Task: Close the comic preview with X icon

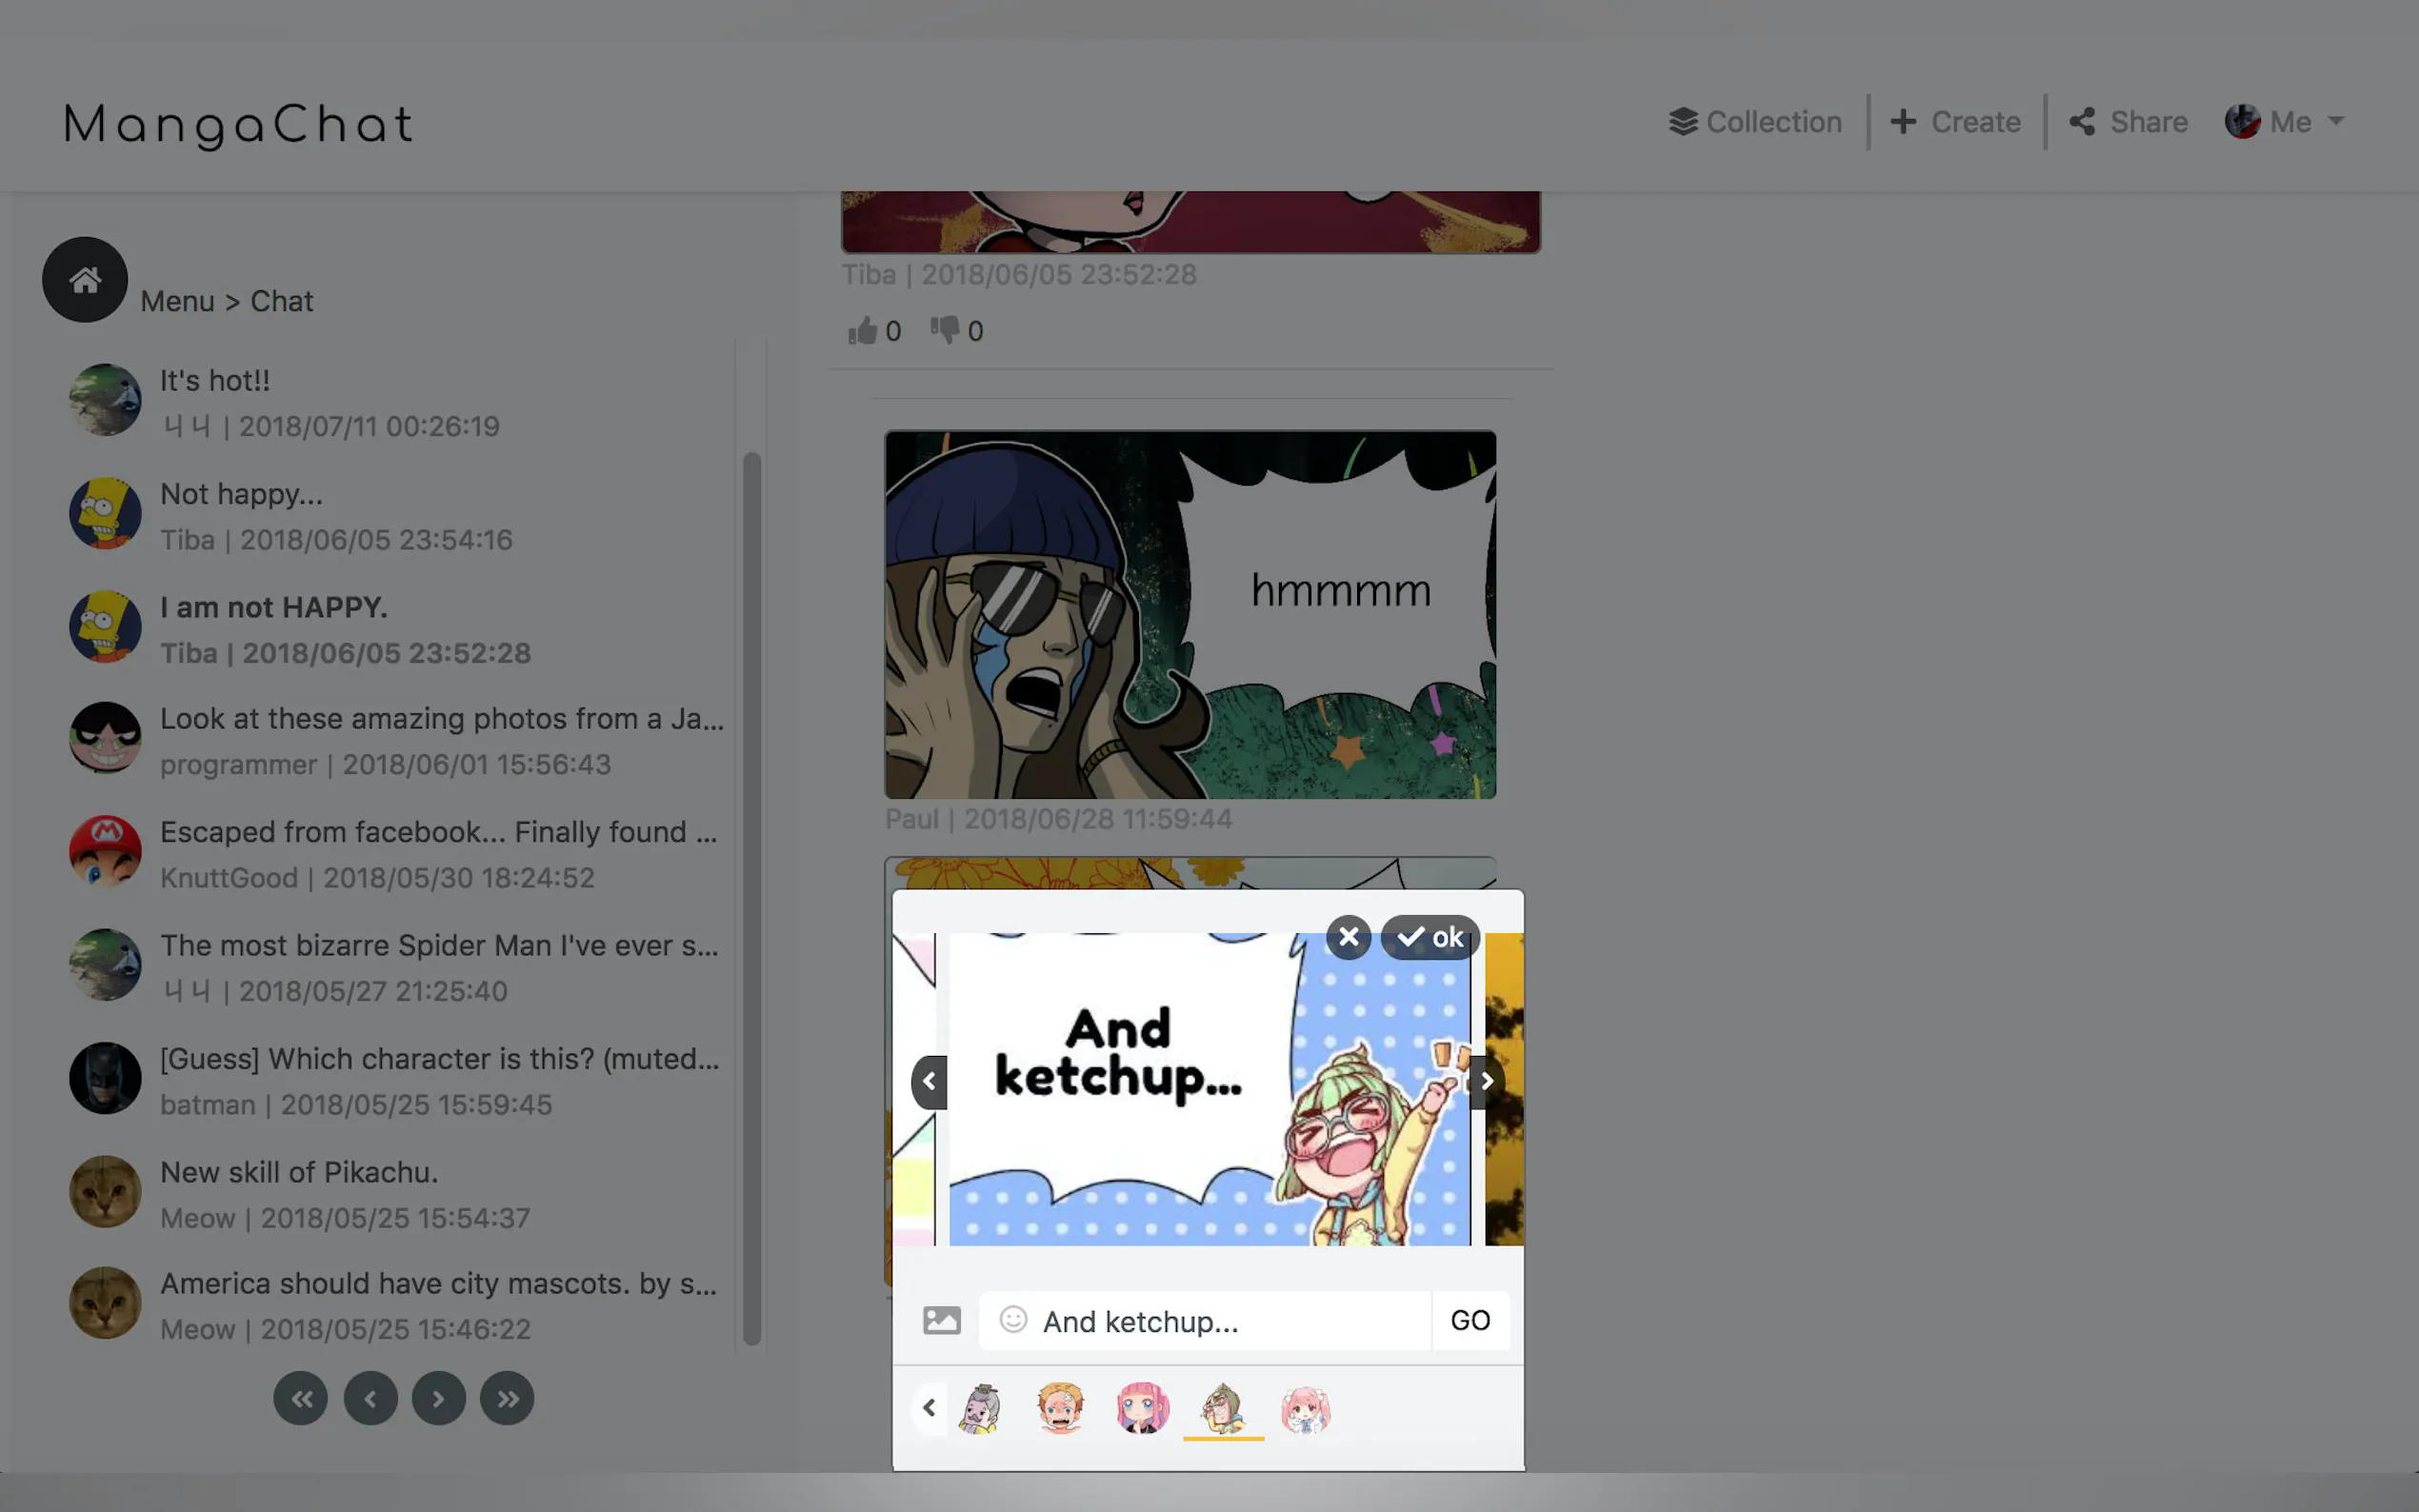Action: coord(1348,937)
